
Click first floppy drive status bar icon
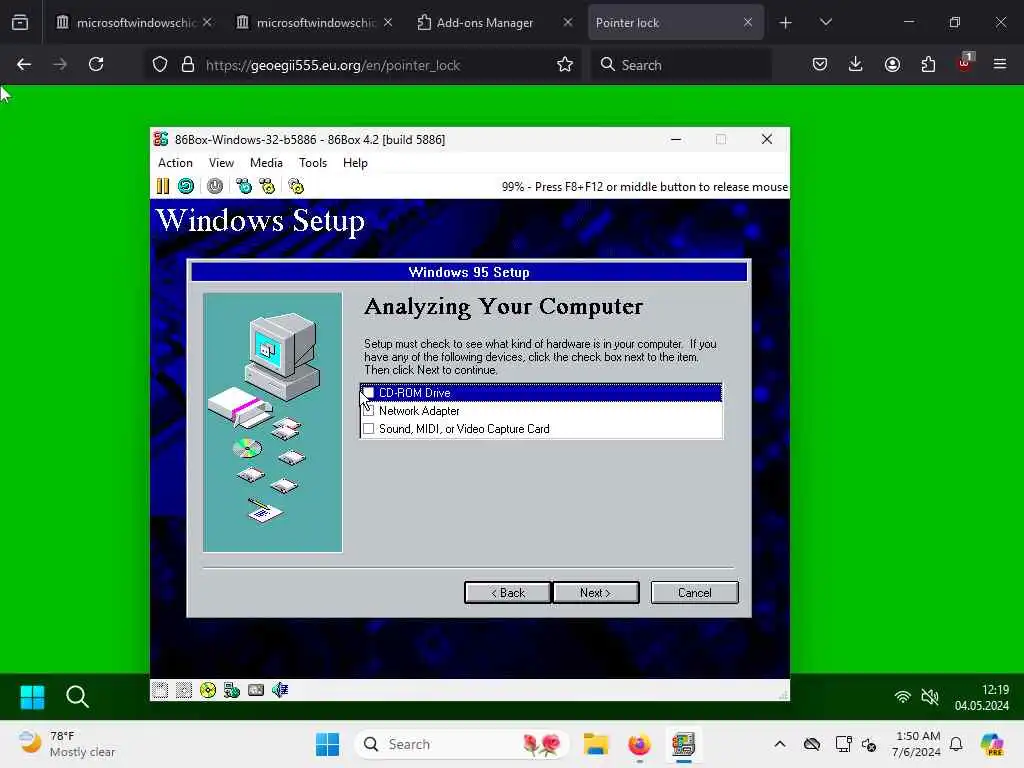[x=160, y=690]
